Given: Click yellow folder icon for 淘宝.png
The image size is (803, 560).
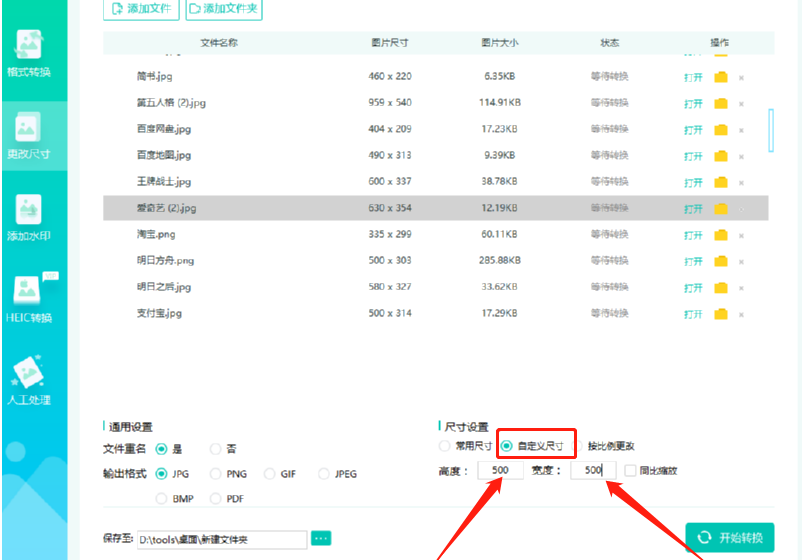Looking at the screenshot, I should click(x=721, y=235).
